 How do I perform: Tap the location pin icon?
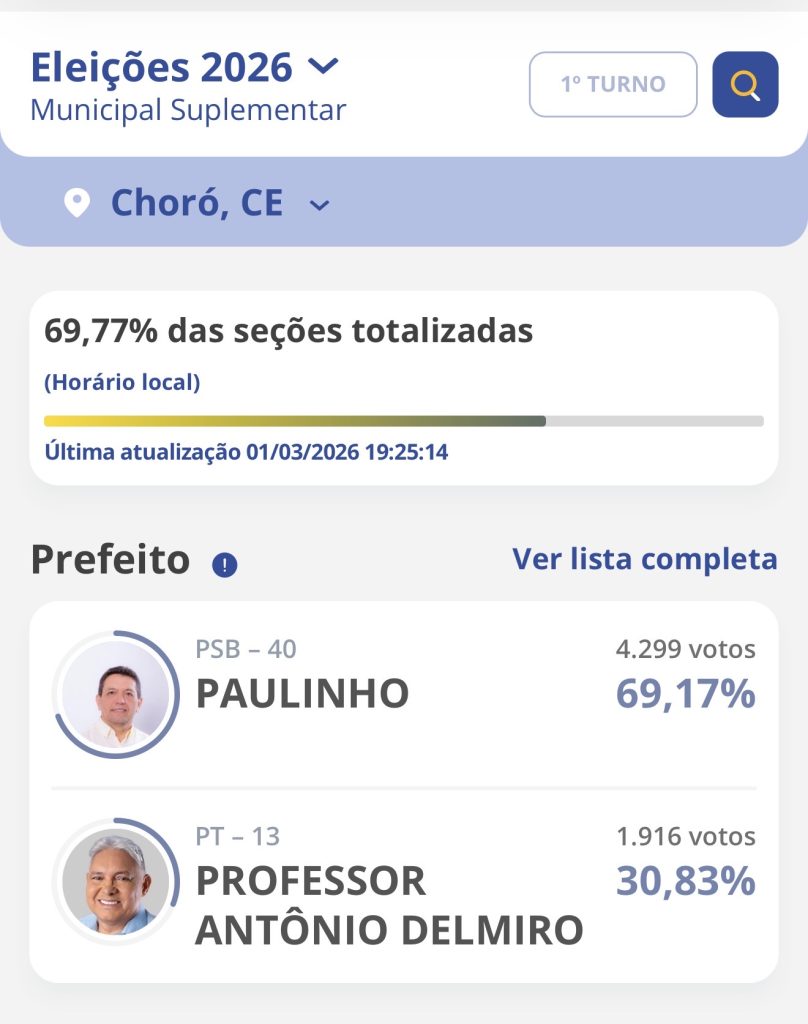tap(76, 204)
